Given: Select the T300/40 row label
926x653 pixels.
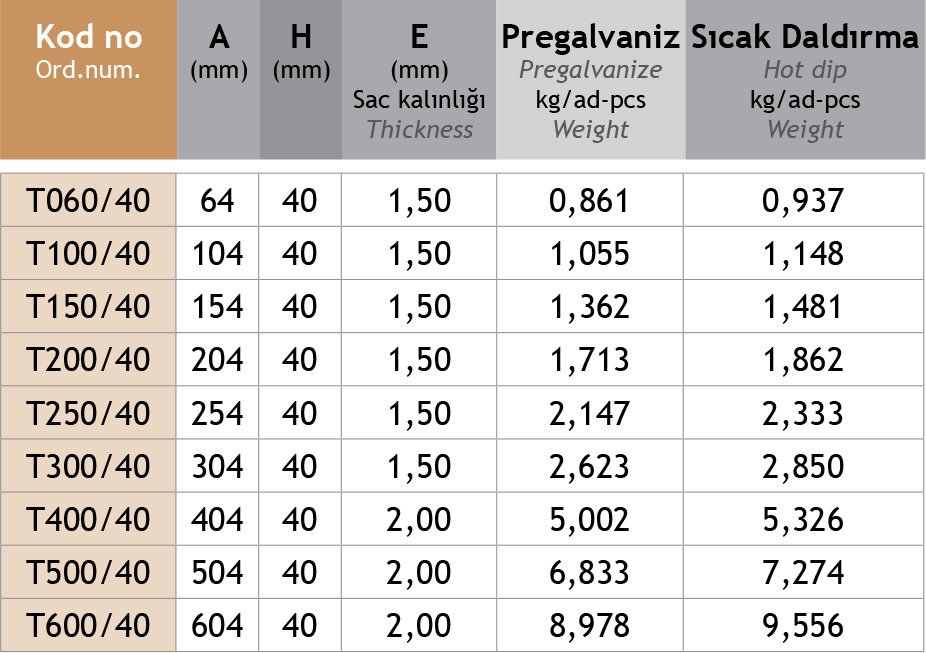Looking at the screenshot, I should [x=88, y=466].
